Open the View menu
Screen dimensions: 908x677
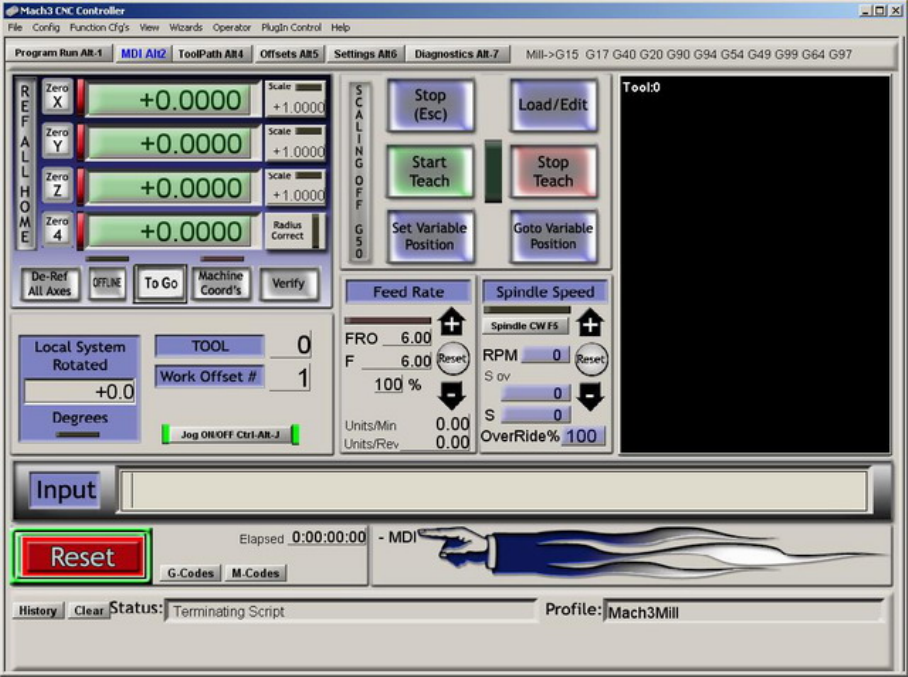[149, 27]
